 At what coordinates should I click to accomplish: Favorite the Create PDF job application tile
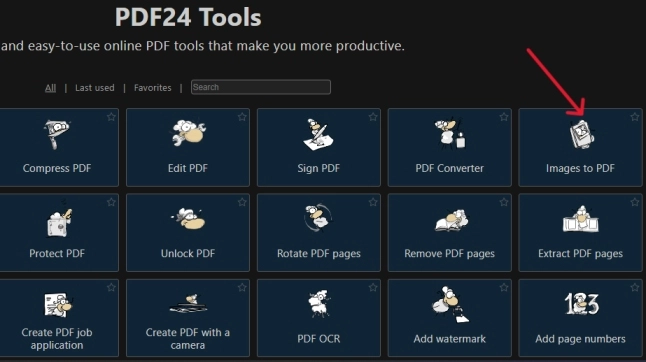click(111, 287)
